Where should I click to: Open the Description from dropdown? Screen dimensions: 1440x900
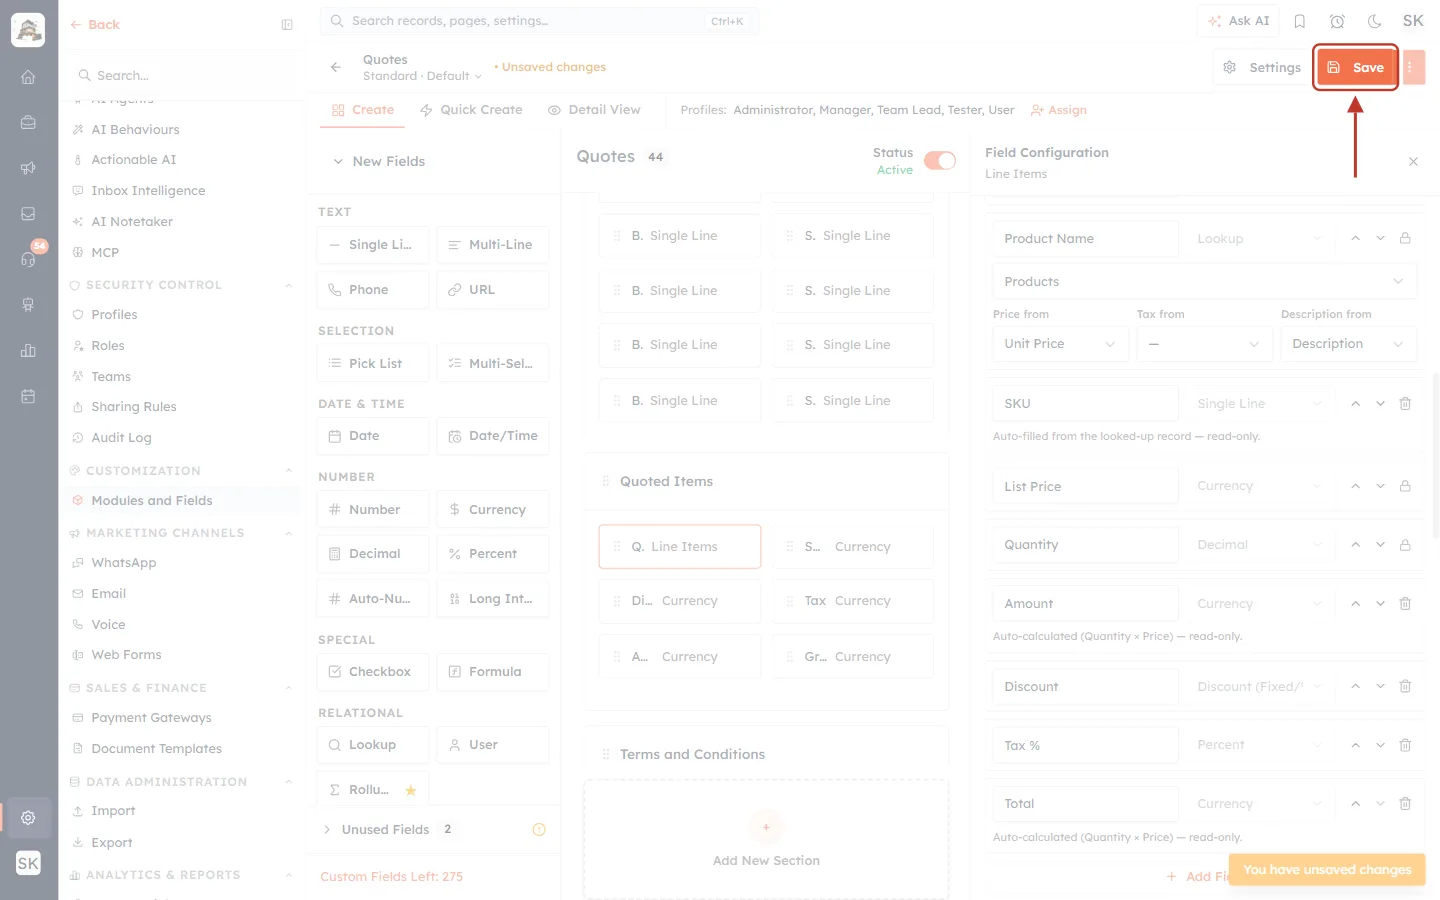tap(1348, 344)
